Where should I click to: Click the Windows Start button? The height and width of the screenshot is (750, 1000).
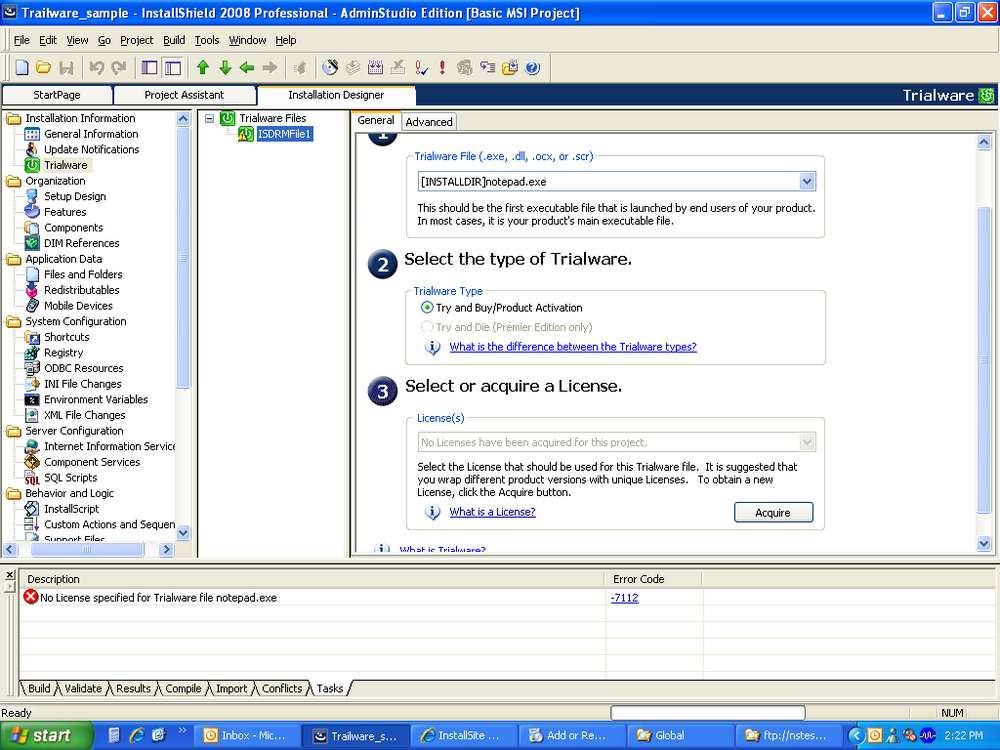(40, 736)
